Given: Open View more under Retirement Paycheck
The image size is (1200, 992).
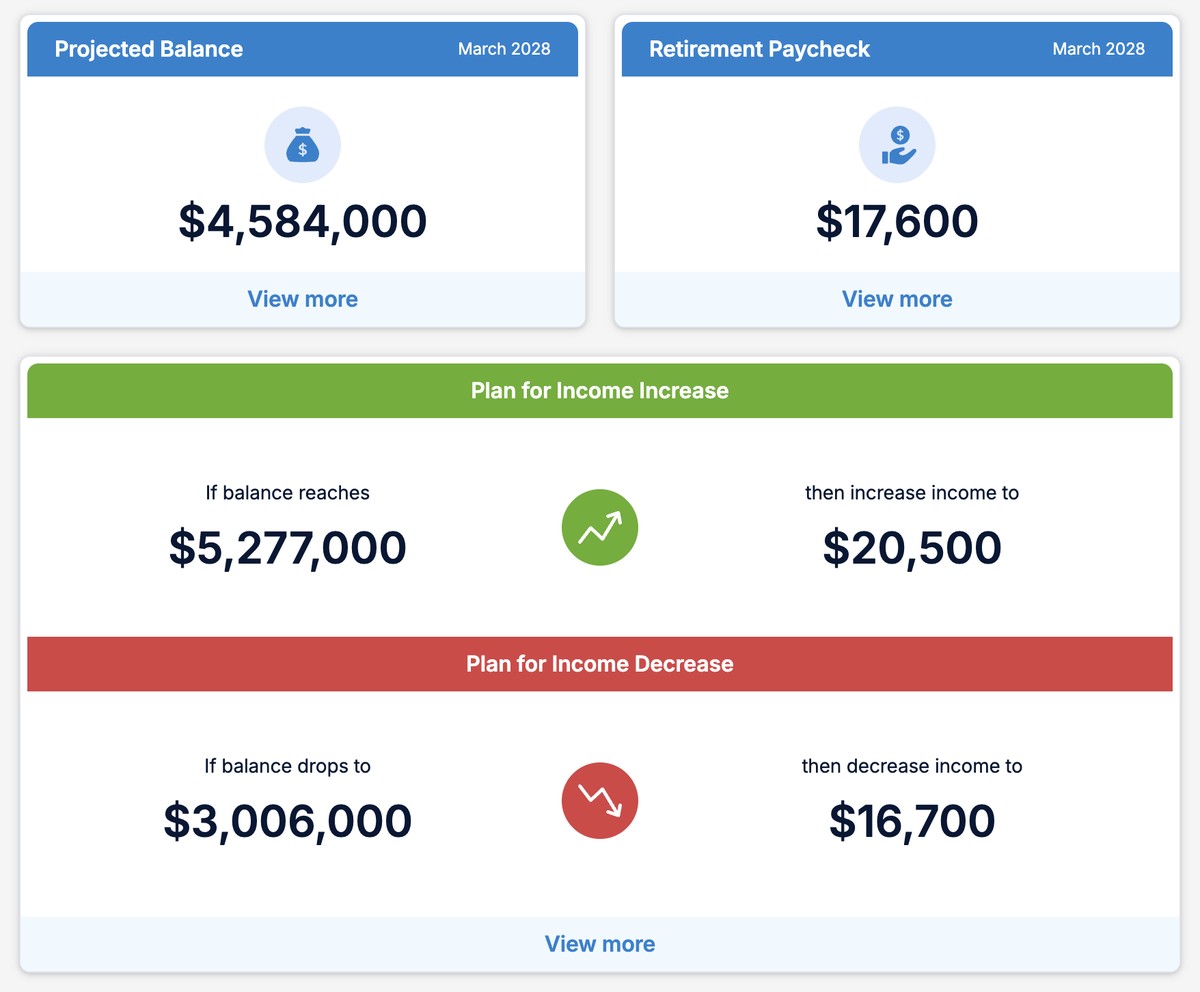Looking at the screenshot, I should 897,298.
